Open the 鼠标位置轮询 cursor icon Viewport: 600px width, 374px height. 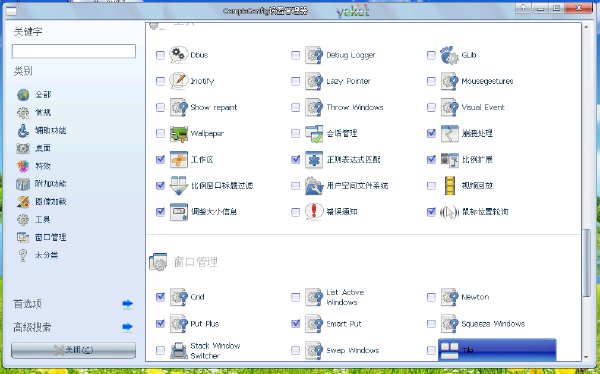(x=450, y=211)
